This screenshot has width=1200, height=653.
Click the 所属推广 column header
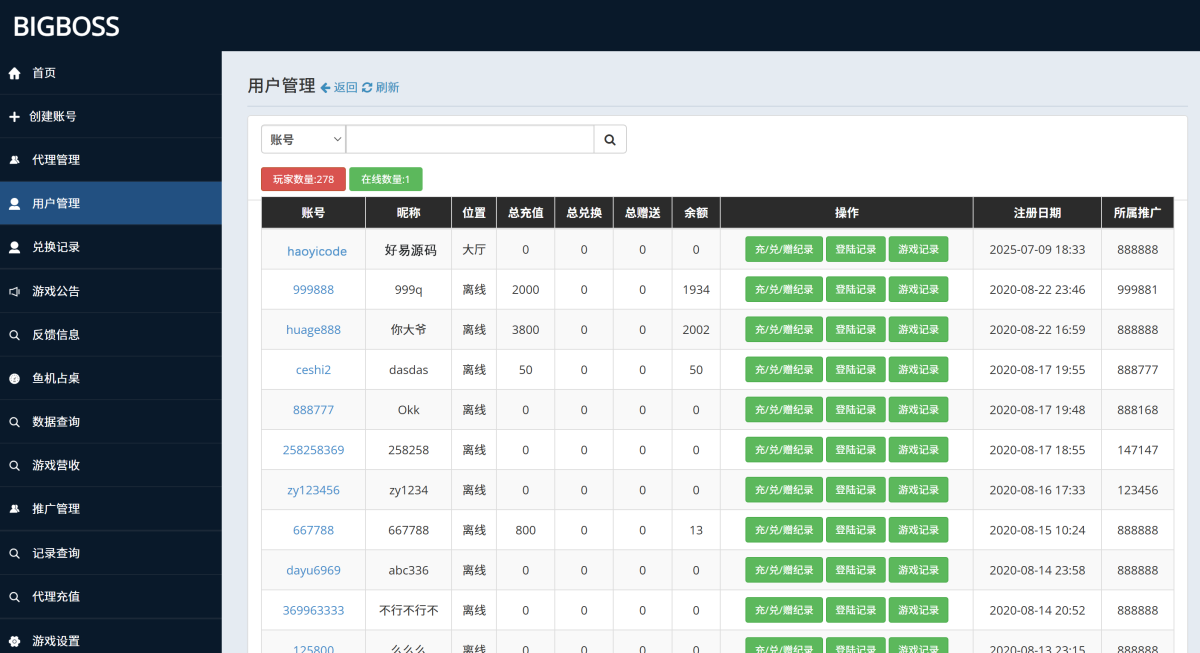point(1137,213)
